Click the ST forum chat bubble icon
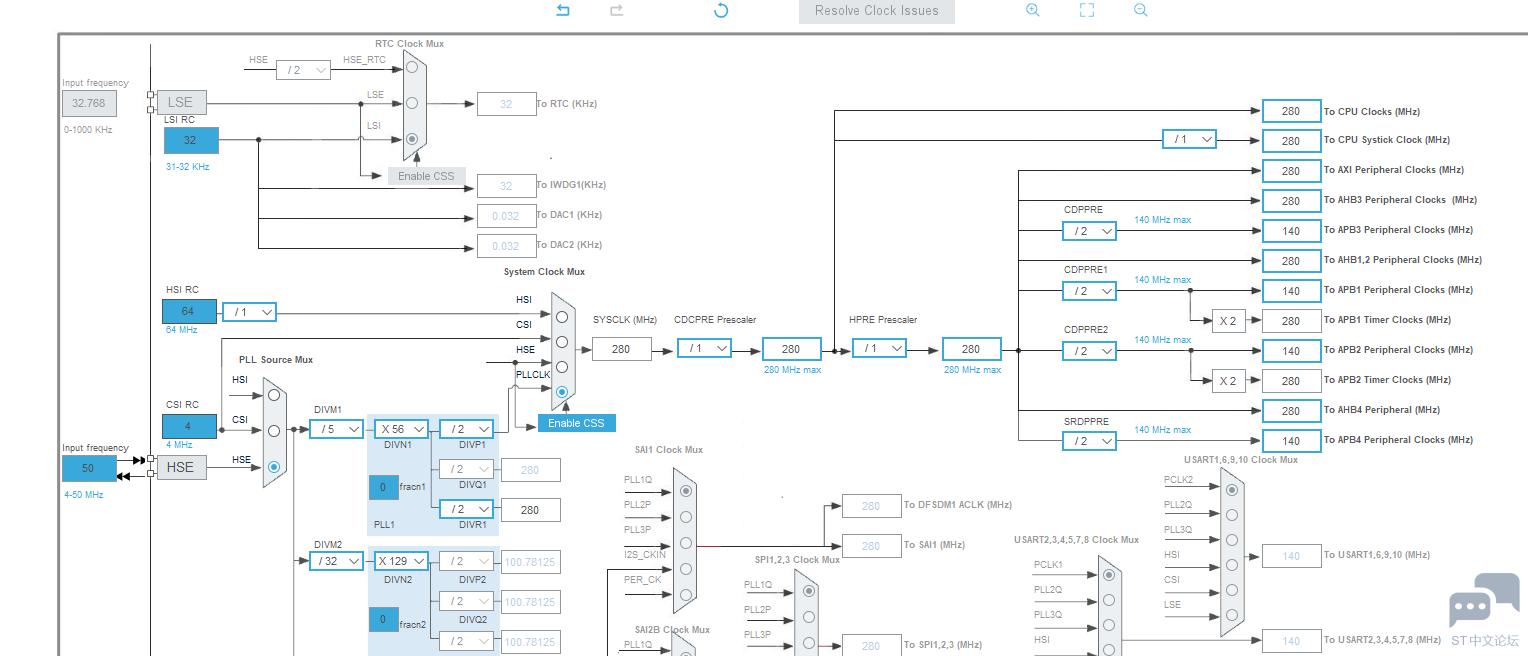The image size is (1528, 656). tap(1483, 600)
